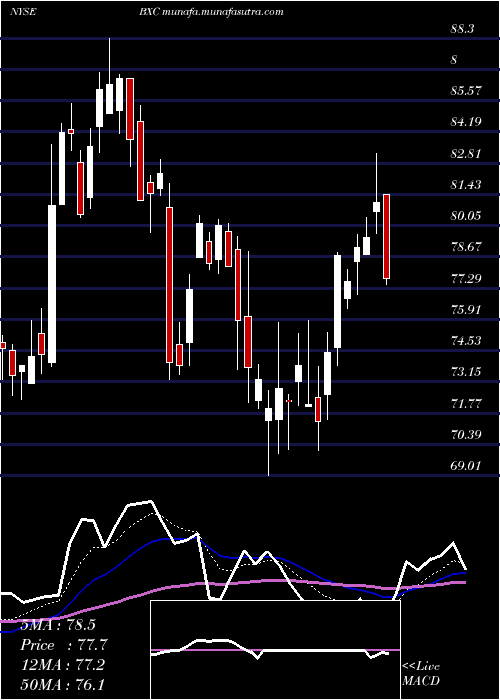Click the NYSE exchange label
The height and width of the screenshot is (700, 500).
point(23,12)
